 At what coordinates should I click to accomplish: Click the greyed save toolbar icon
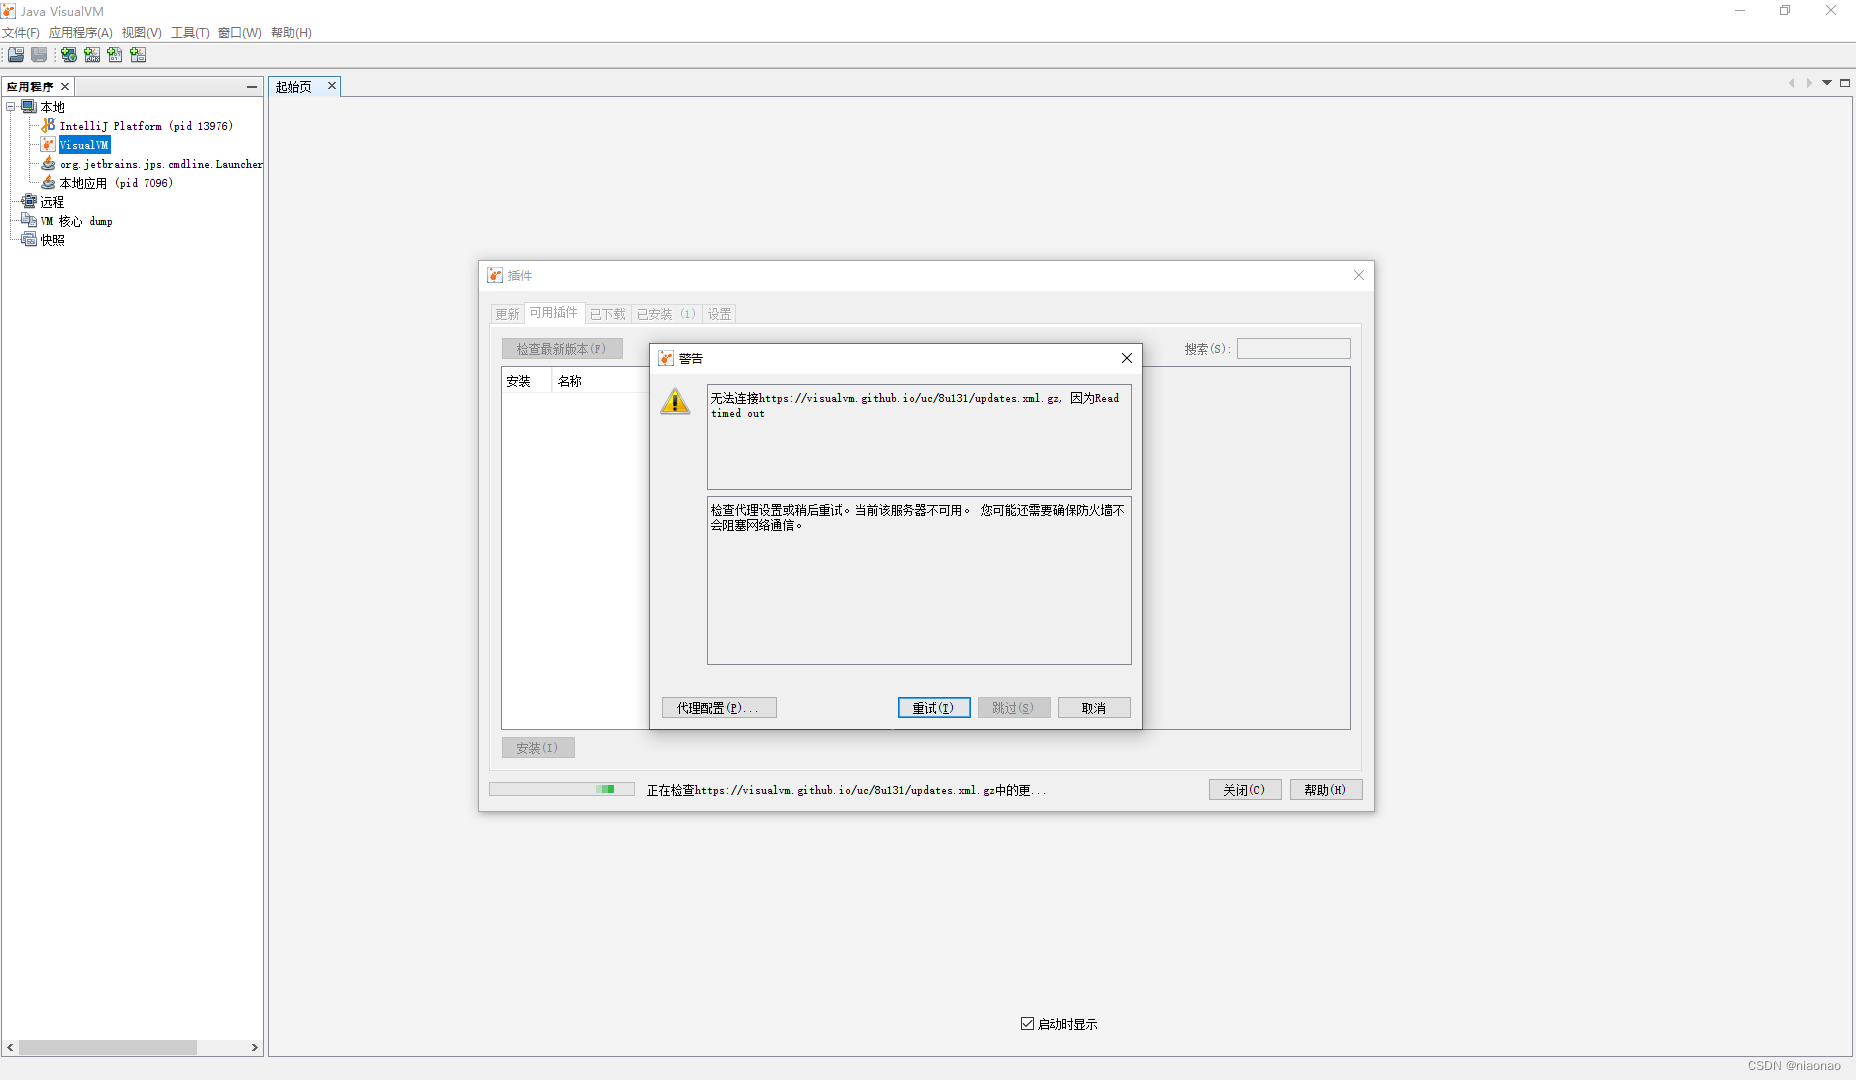coord(39,55)
